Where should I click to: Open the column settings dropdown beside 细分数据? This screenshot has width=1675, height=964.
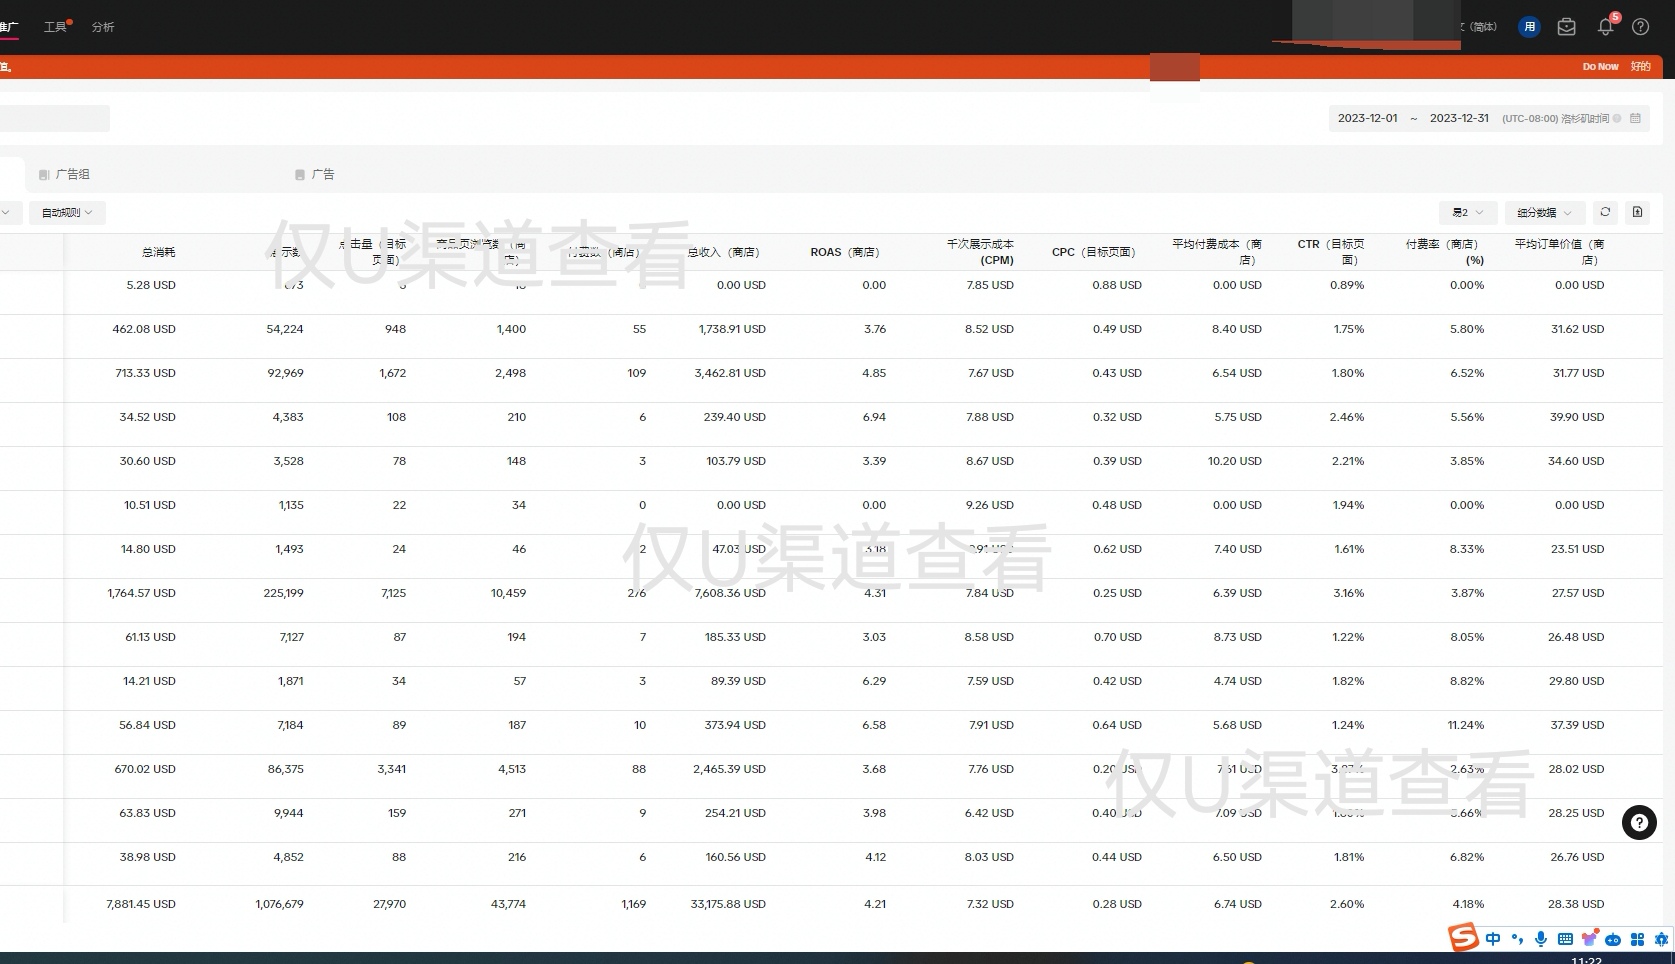coord(1467,212)
